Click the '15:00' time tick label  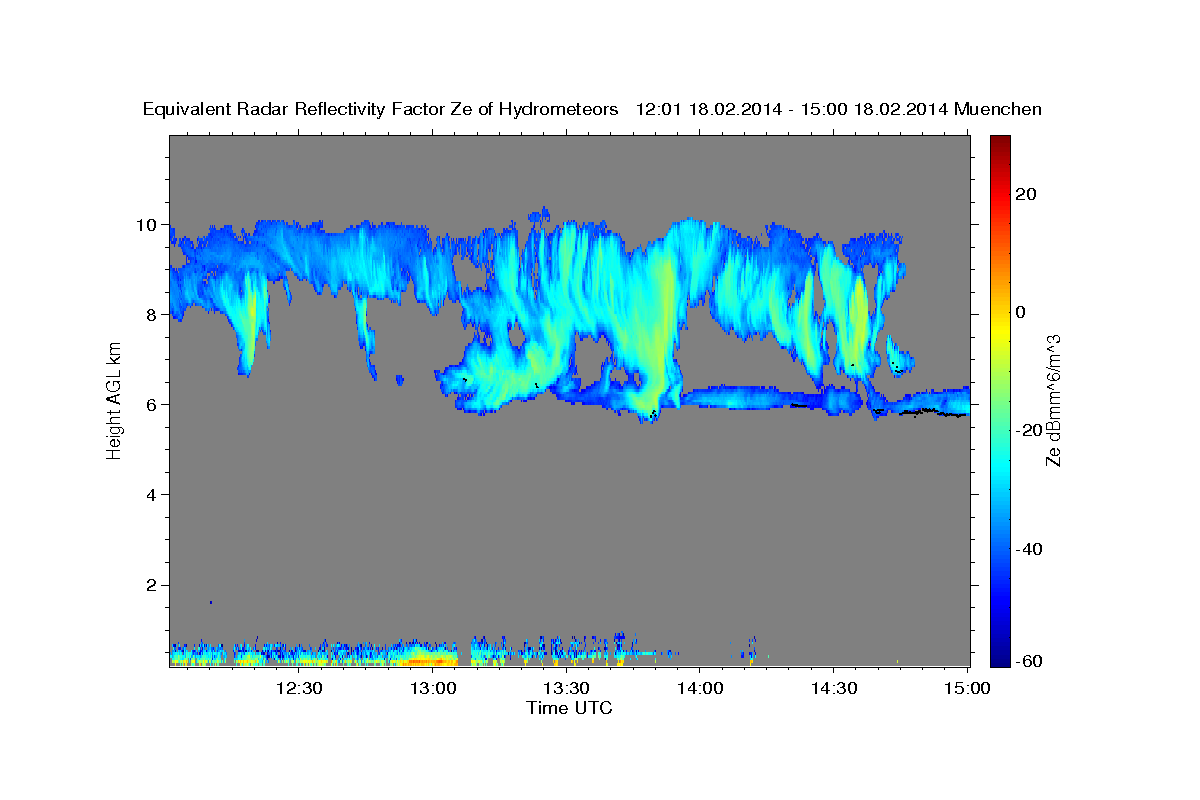[x=967, y=689]
